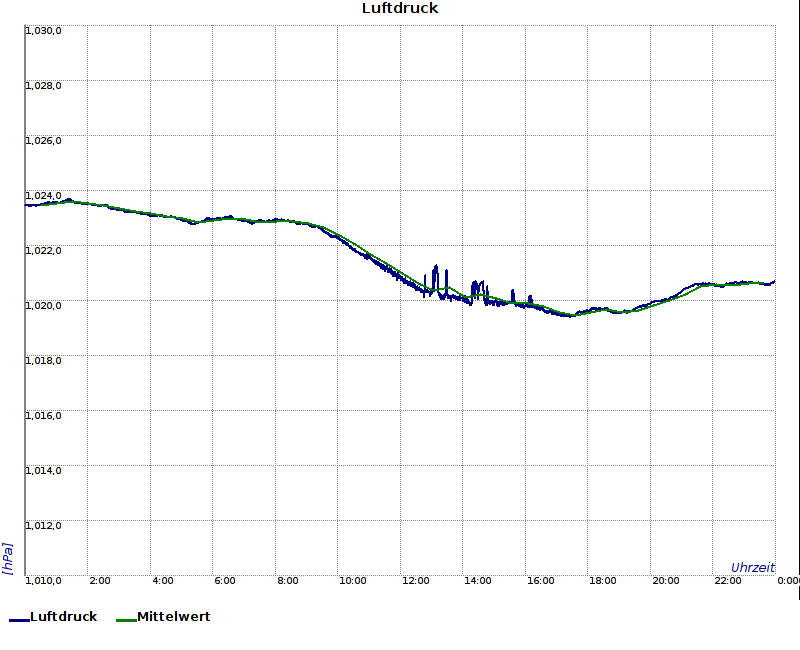Click the 1,030,0 y-axis value

click(x=43, y=31)
